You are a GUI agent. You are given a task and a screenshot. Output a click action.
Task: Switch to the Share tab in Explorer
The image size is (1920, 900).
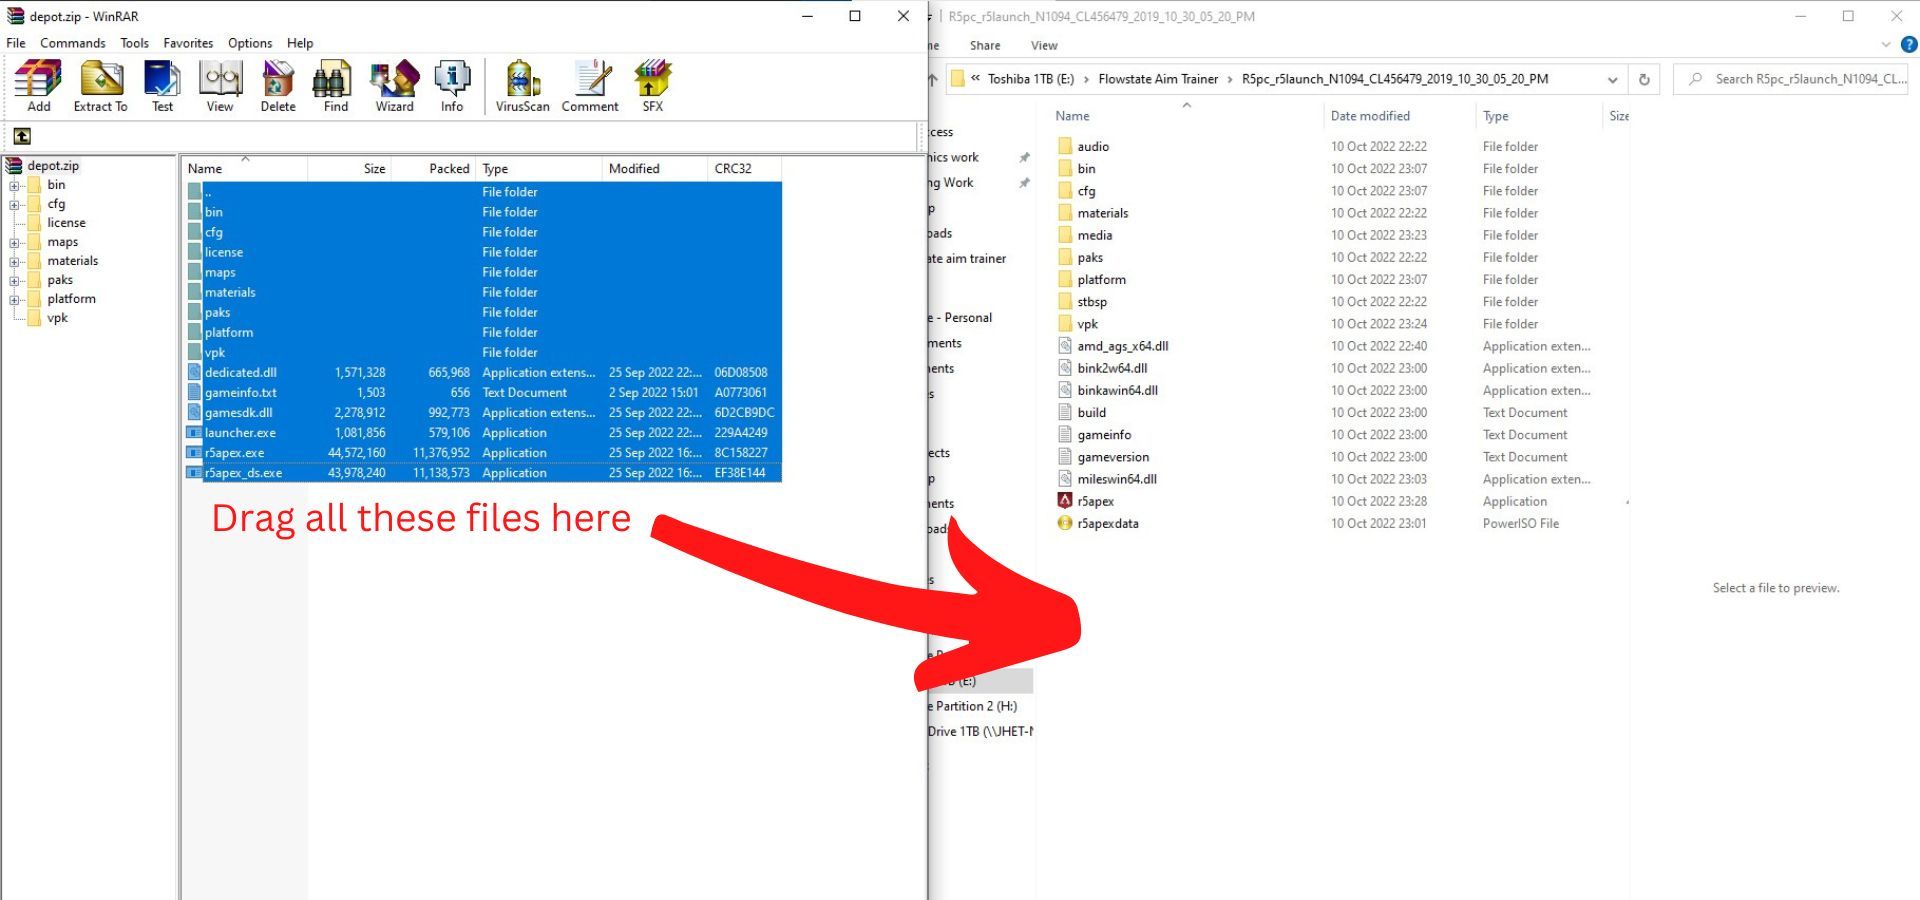985,45
